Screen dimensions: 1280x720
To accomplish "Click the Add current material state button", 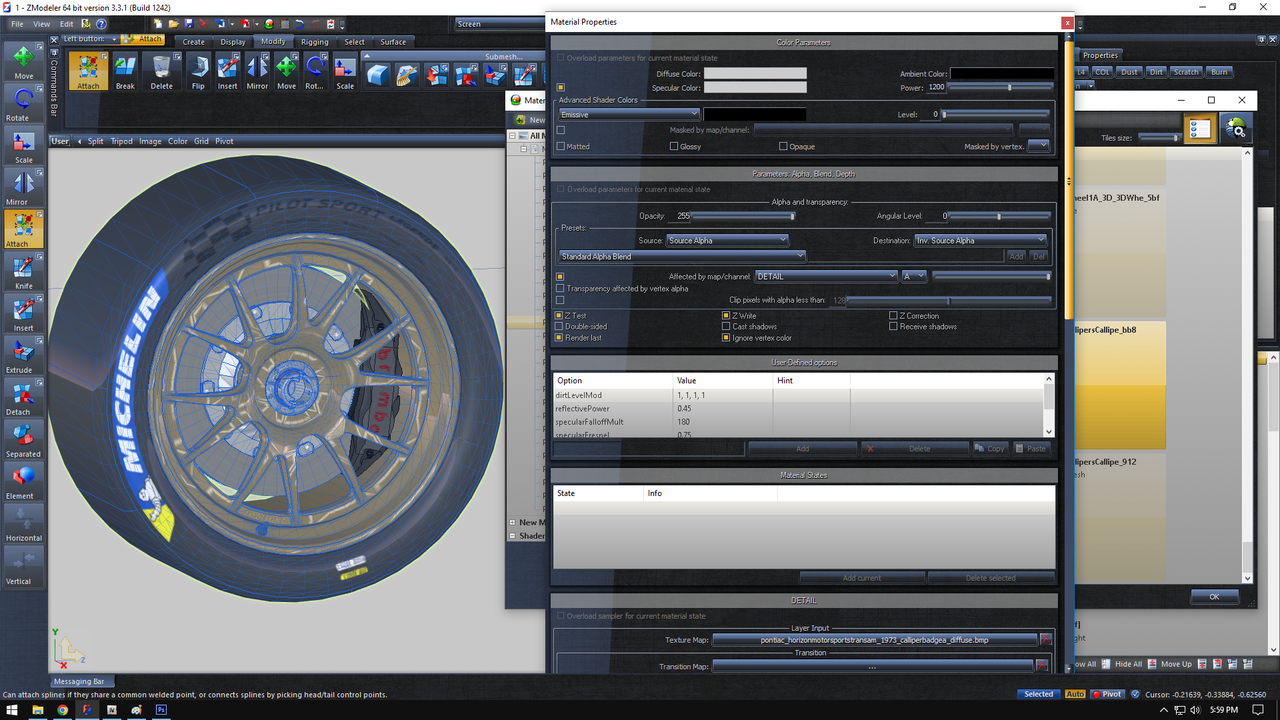I will [862, 578].
